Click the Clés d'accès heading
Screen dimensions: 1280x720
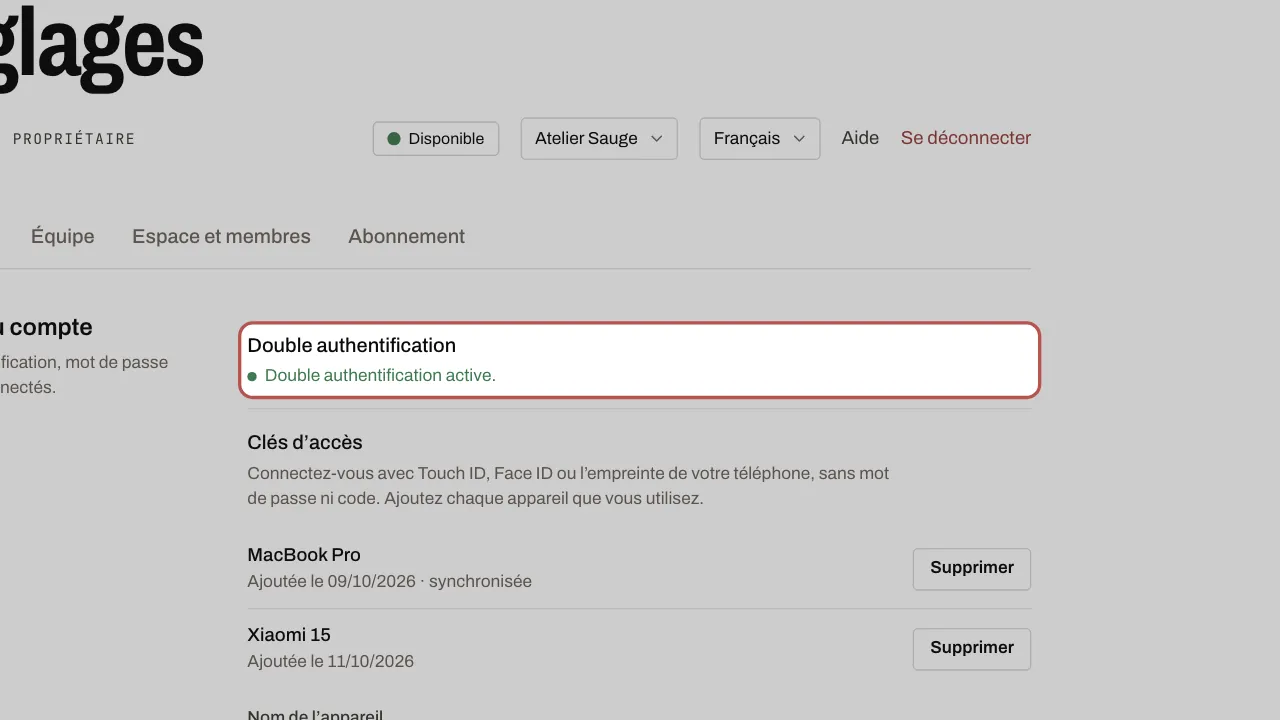[x=305, y=442]
